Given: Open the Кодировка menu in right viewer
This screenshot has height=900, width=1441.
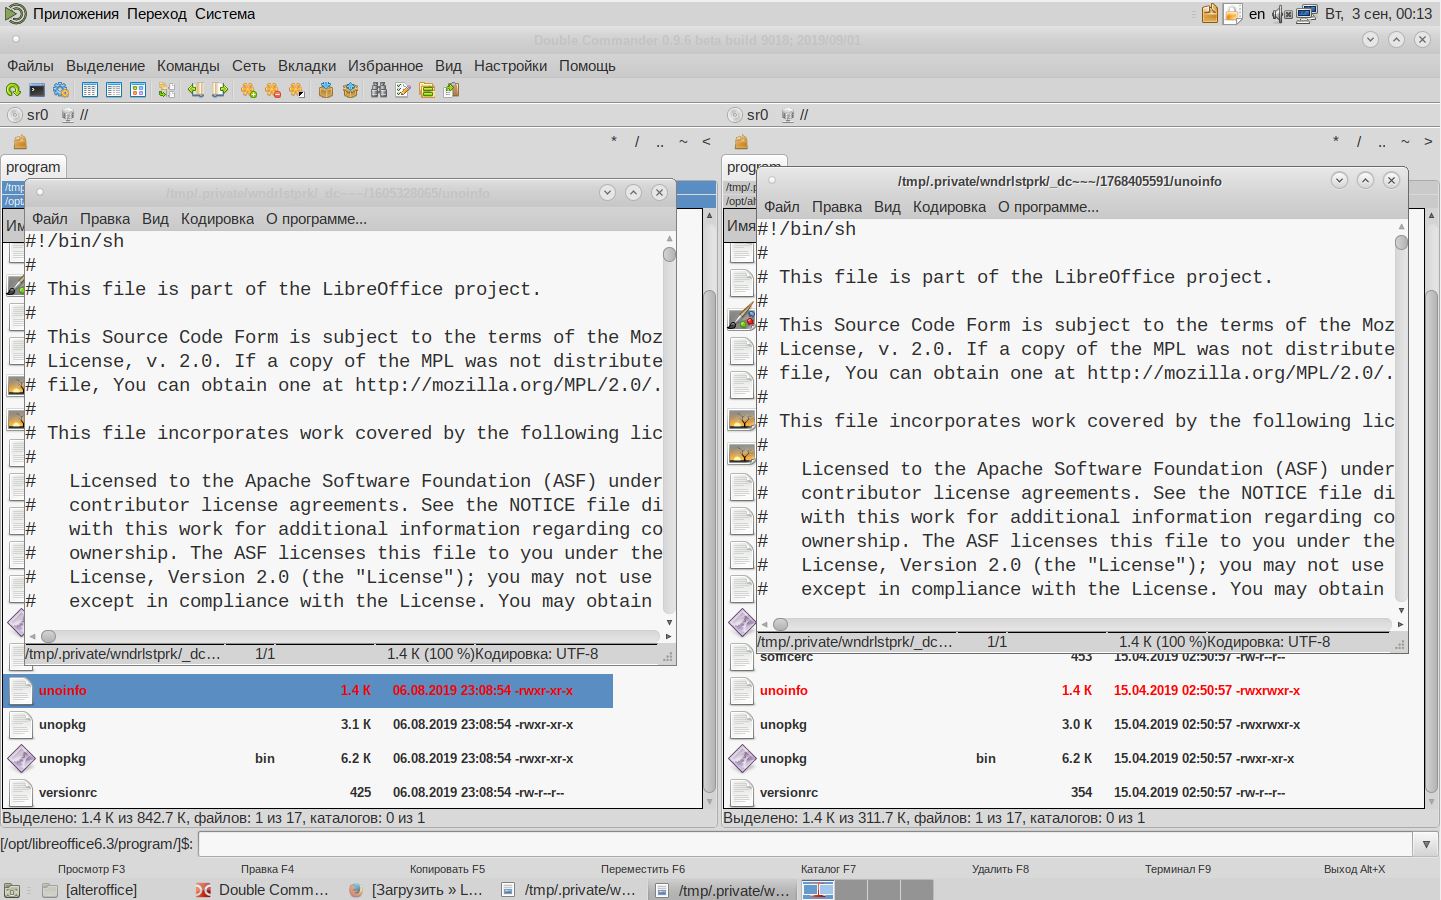Looking at the screenshot, I should pos(949,207).
